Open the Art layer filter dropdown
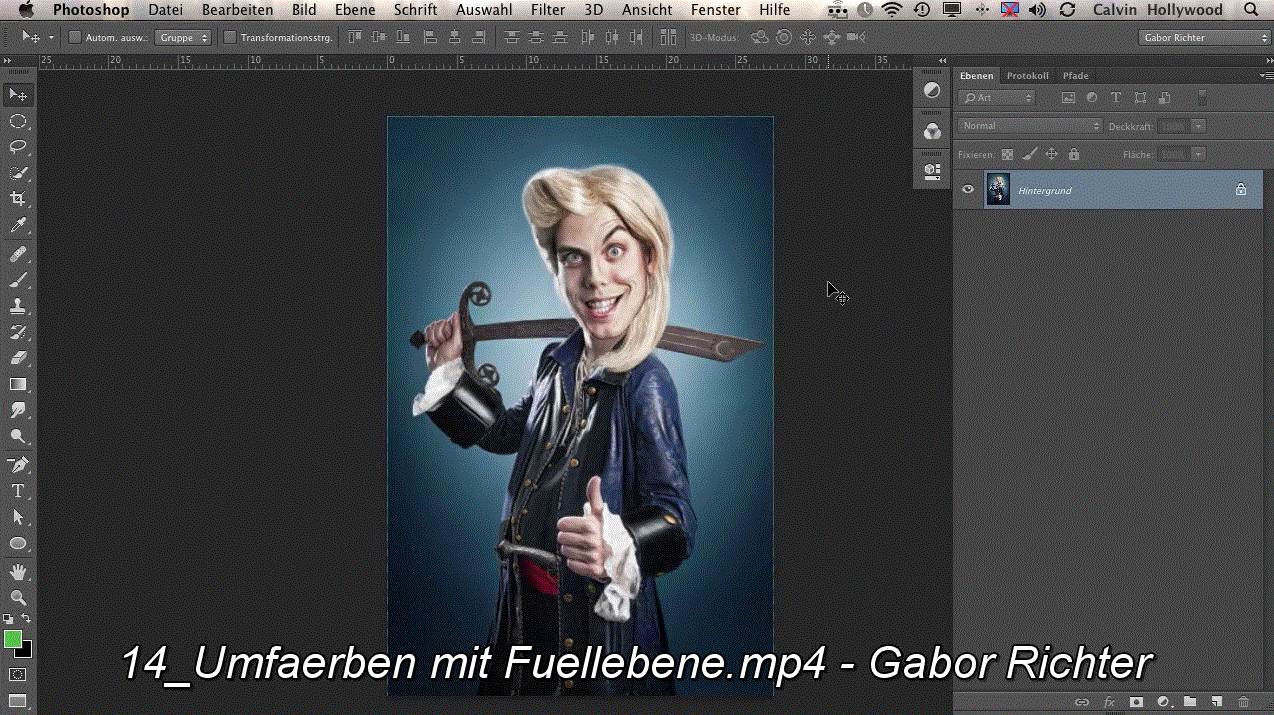The width and height of the screenshot is (1274, 715). pyautogui.click(x=997, y=98)
